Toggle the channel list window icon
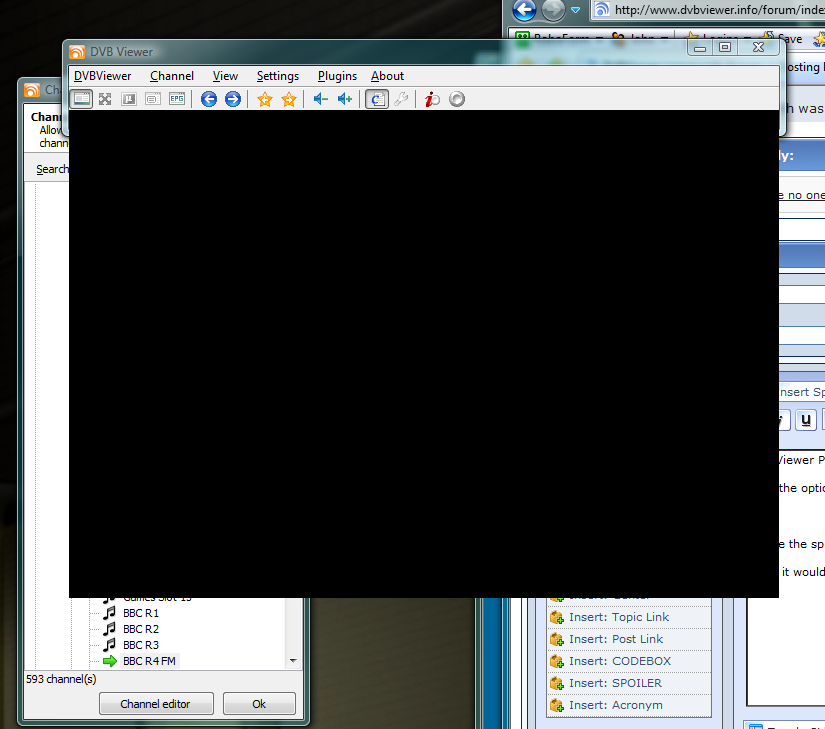 377,99
